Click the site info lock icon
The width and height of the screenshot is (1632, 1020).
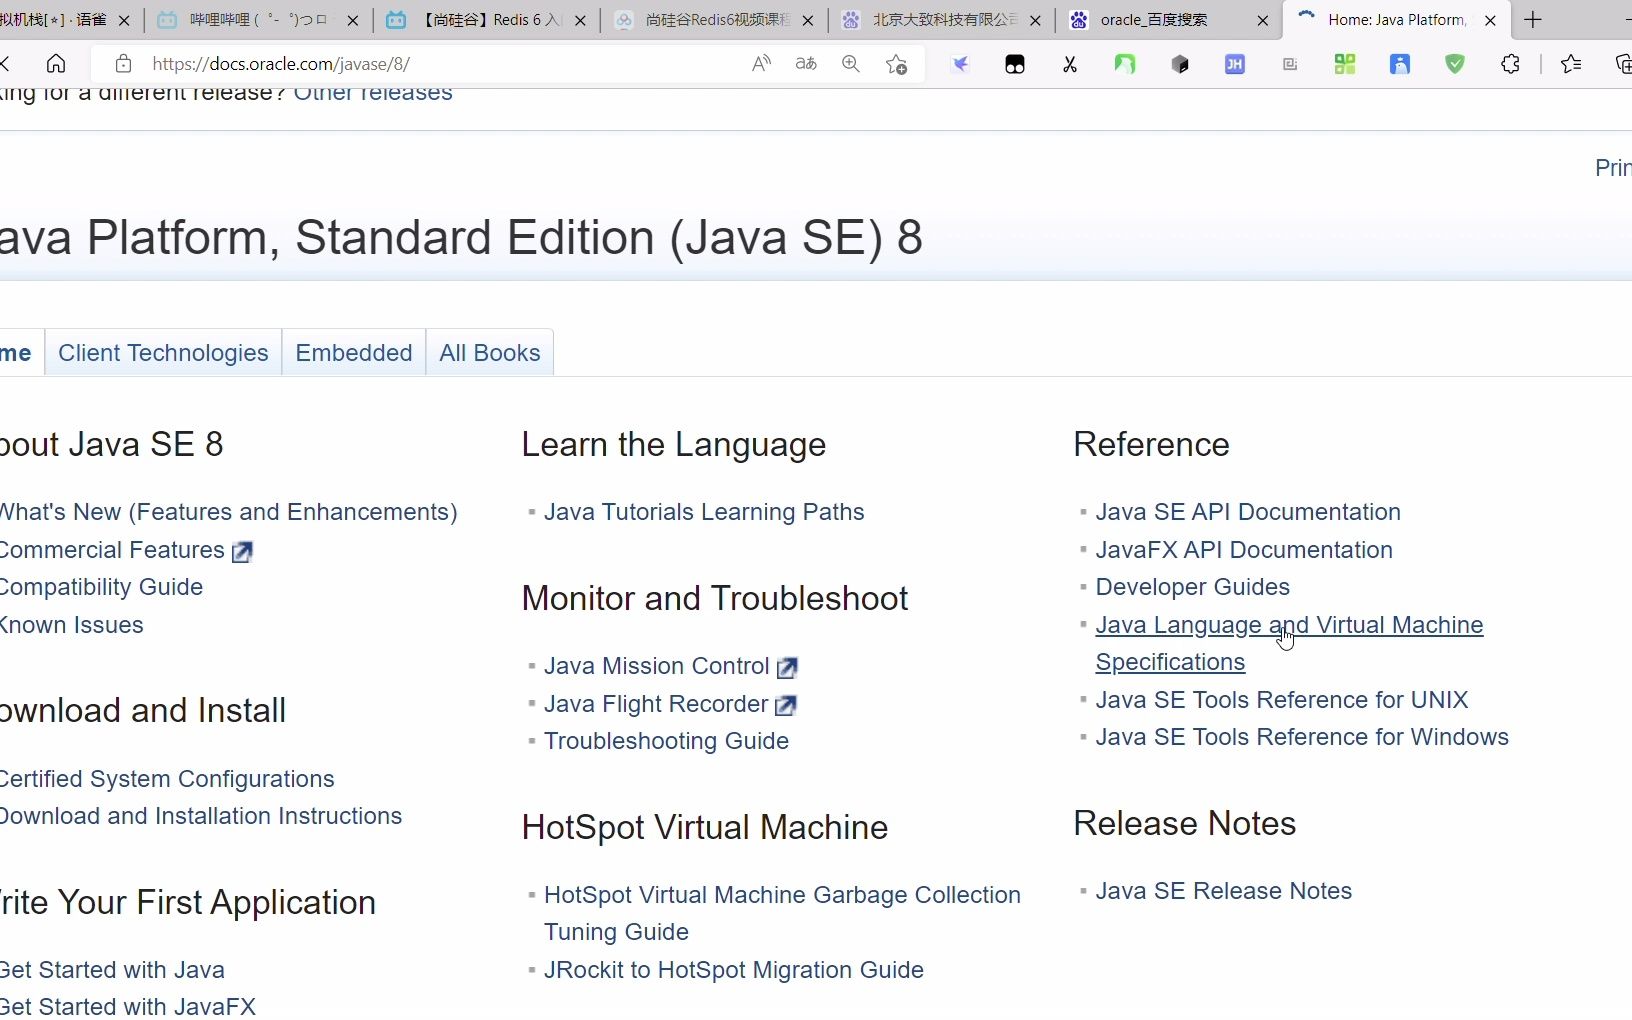pyautogui.click(x=123, y=64)
